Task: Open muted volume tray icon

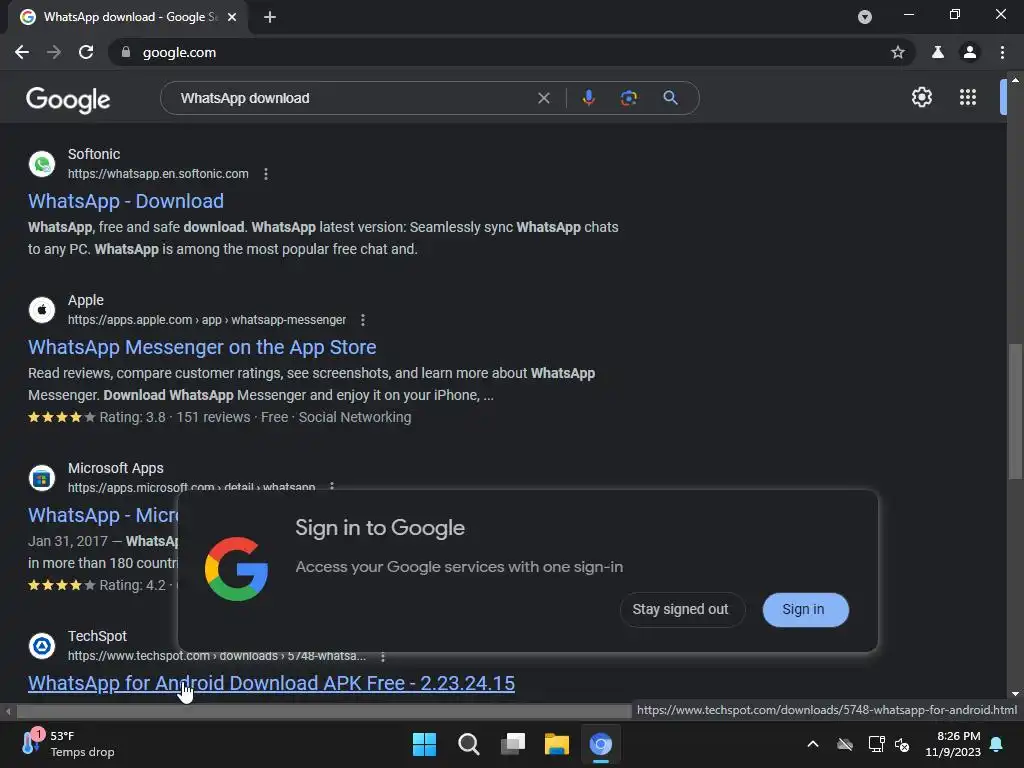Action: pyautogui.click(x=902, y=744)
